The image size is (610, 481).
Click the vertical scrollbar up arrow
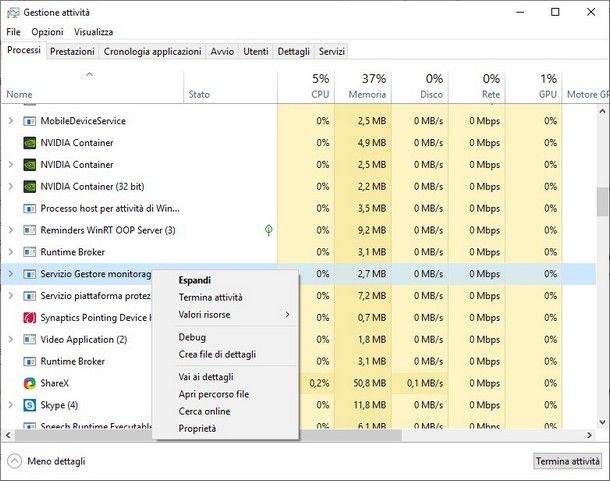[x=602, y=112]
